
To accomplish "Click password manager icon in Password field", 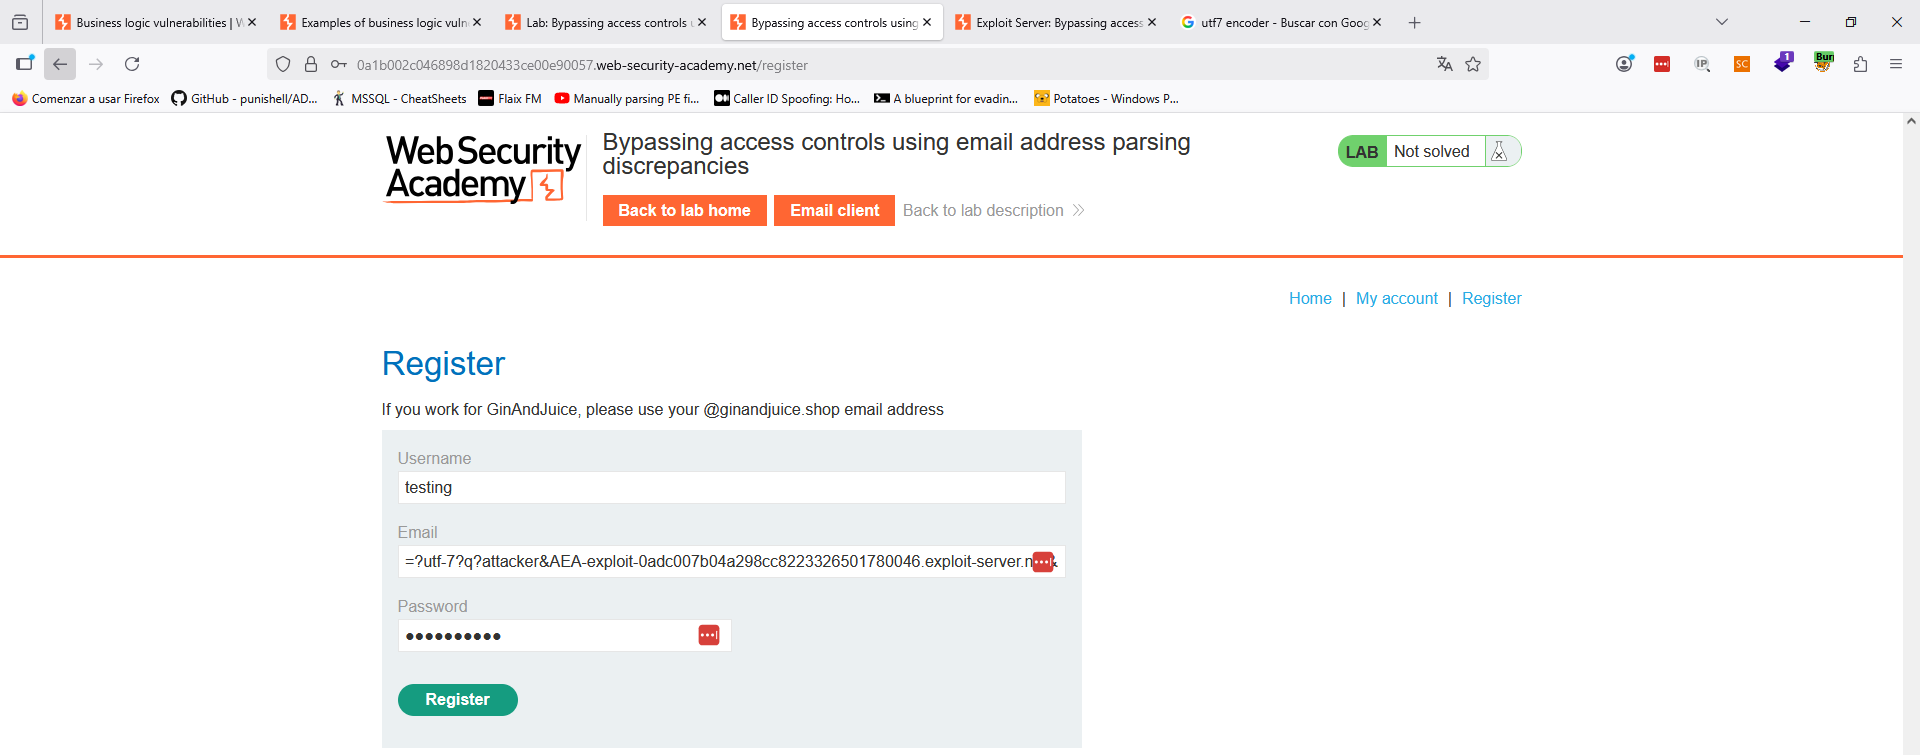I will coord(709,635).
